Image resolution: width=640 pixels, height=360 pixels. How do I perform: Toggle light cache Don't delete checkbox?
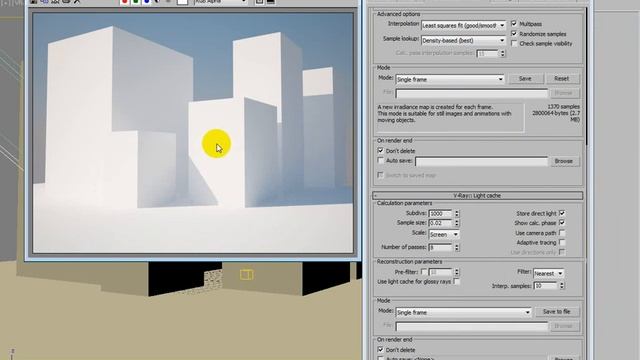click(380, 350)
